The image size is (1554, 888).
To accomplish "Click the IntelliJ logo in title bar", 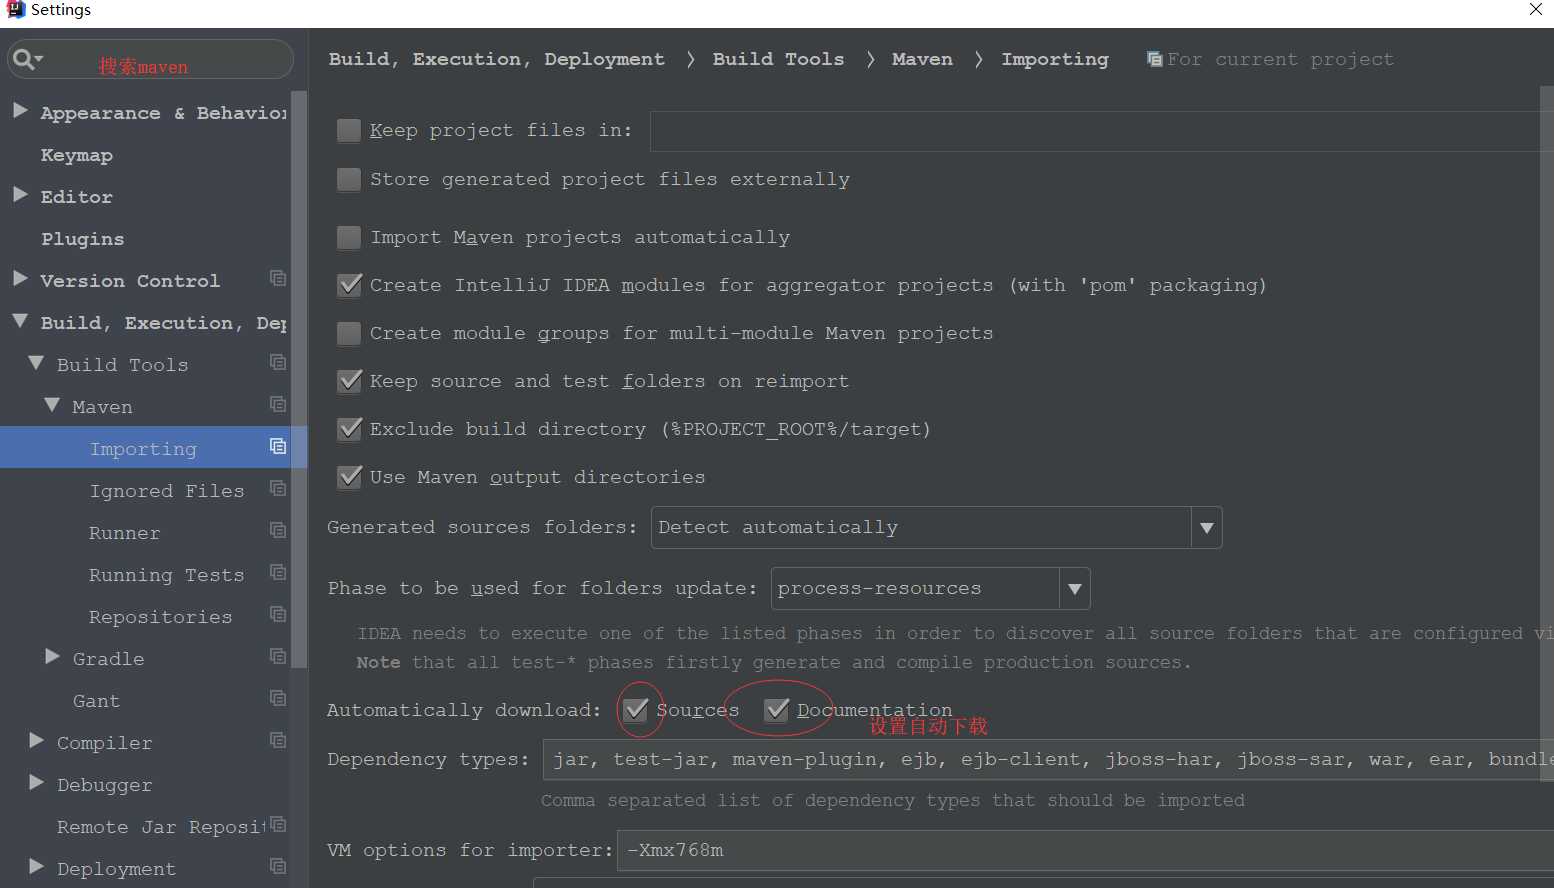I will tap(15, 10).
